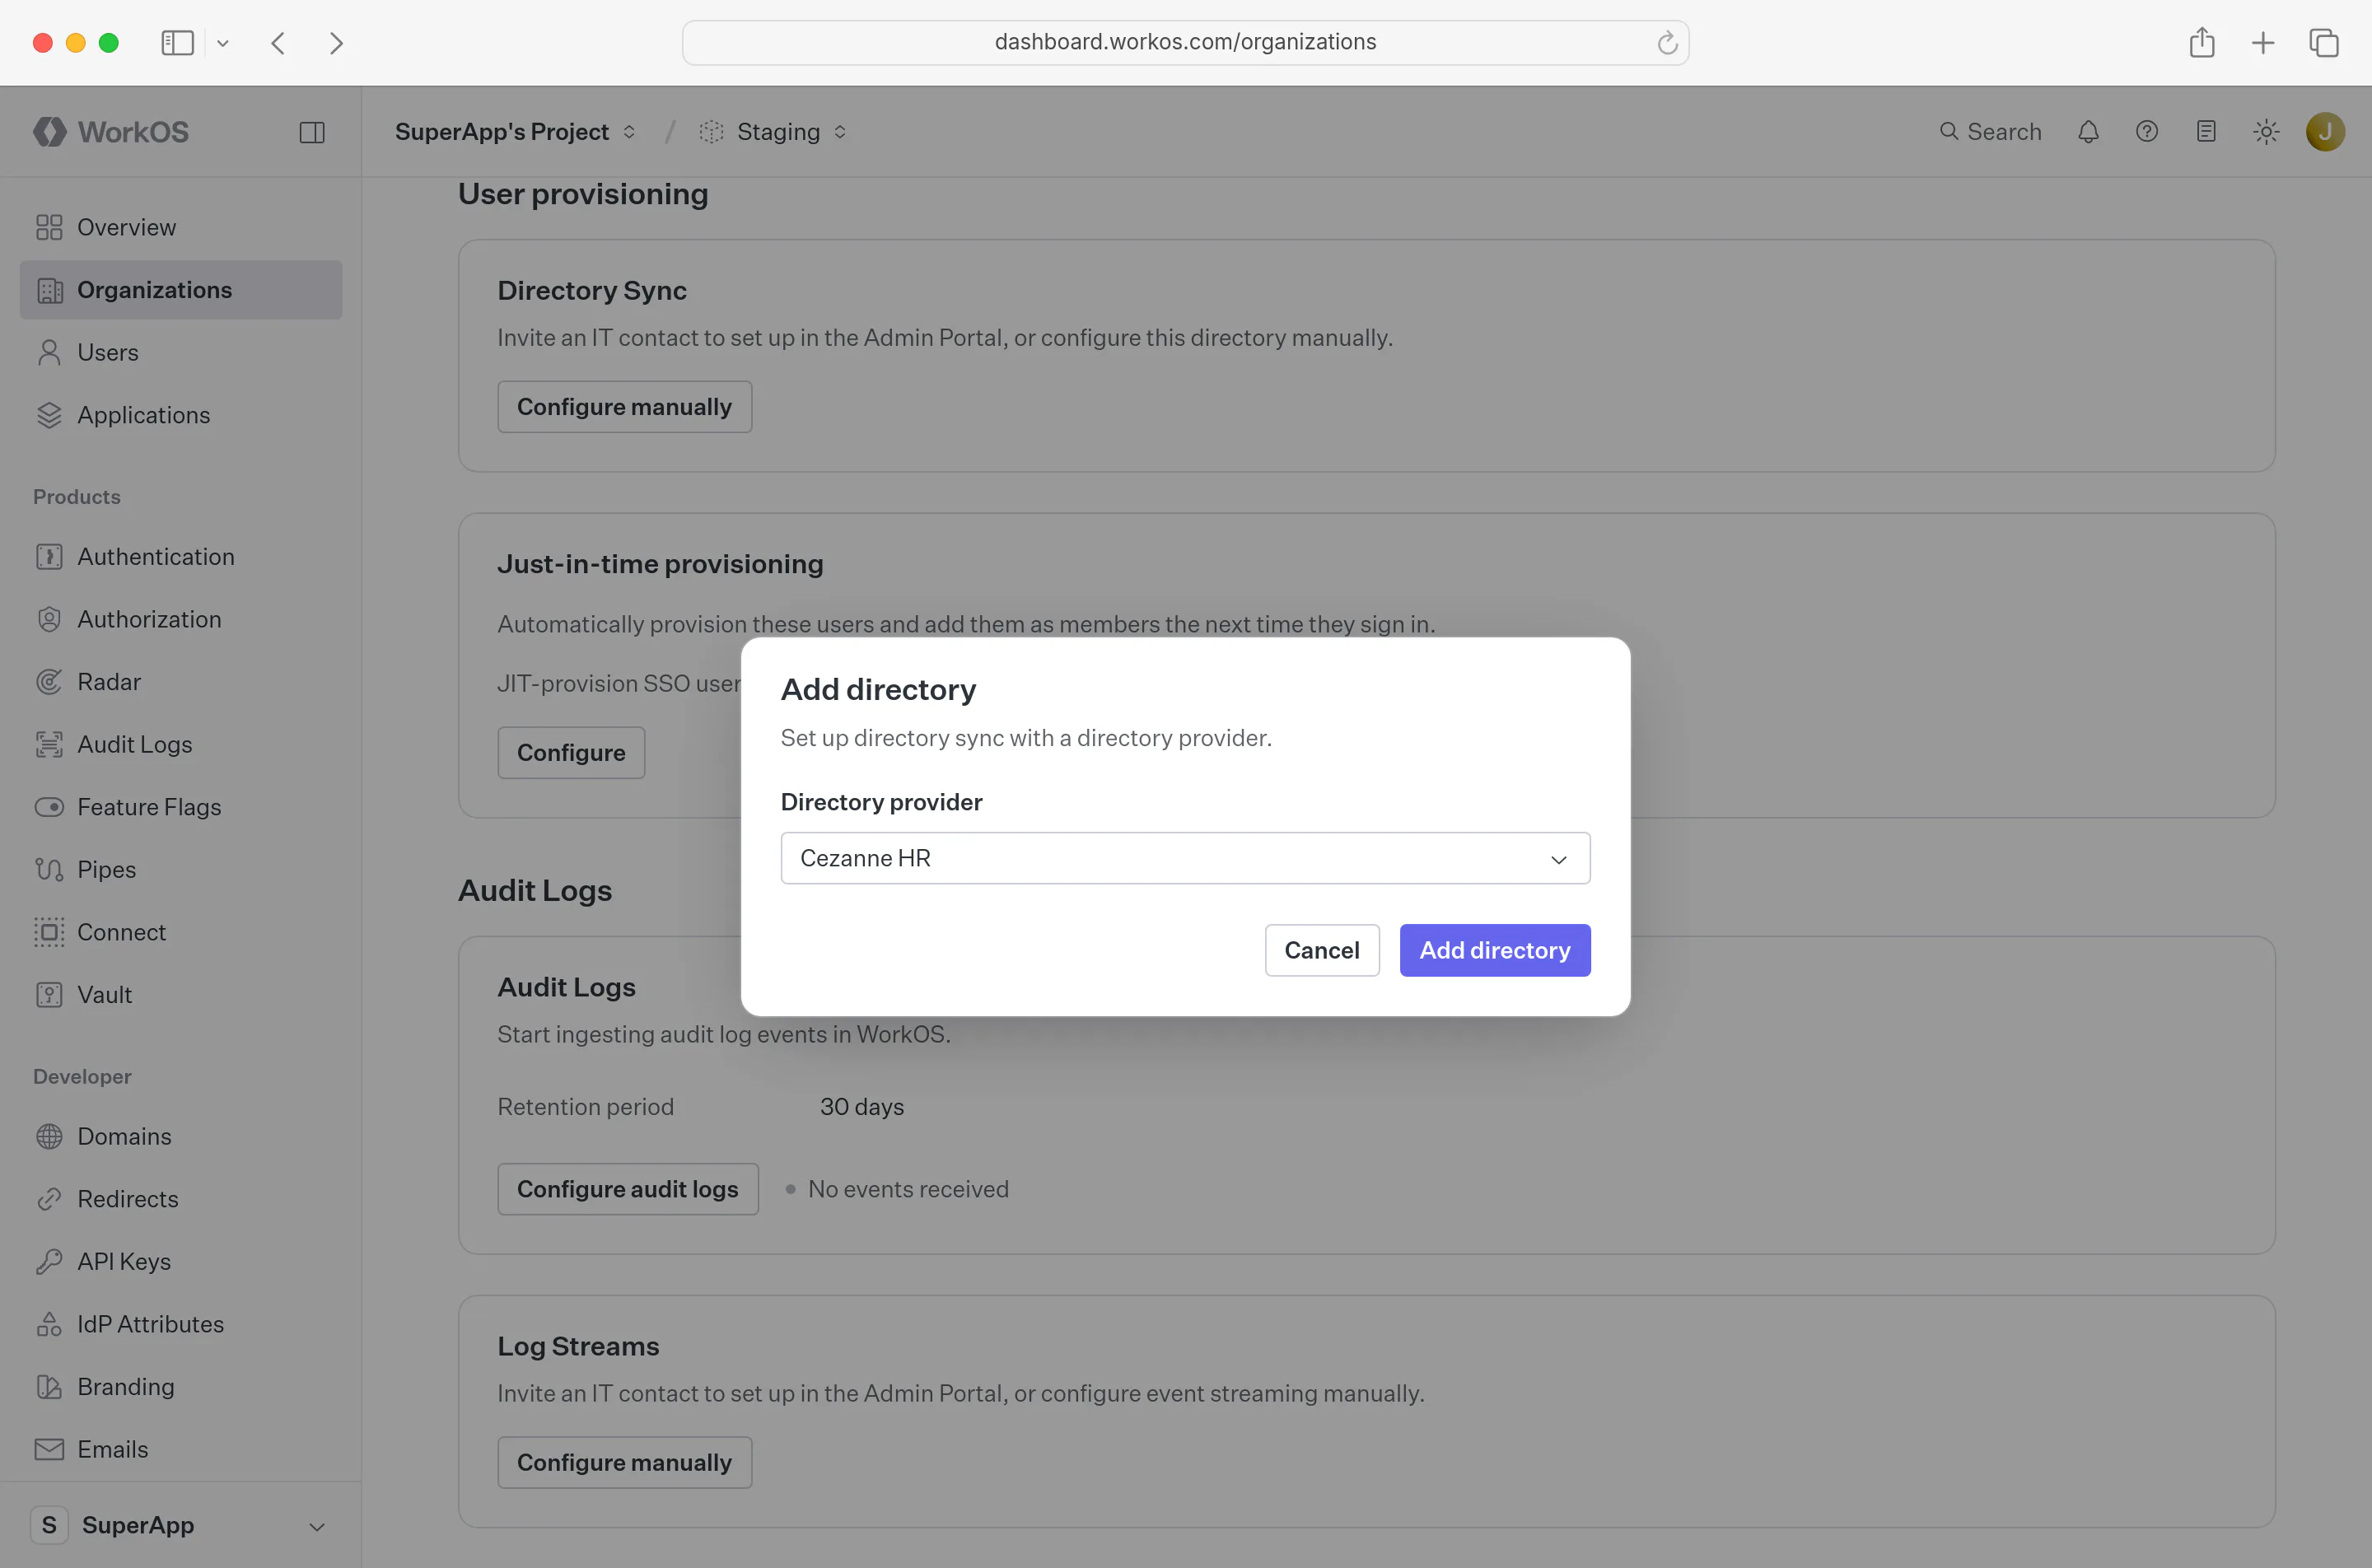
Task: Click the 'No events received' status text
Action: pos(908,1189)
